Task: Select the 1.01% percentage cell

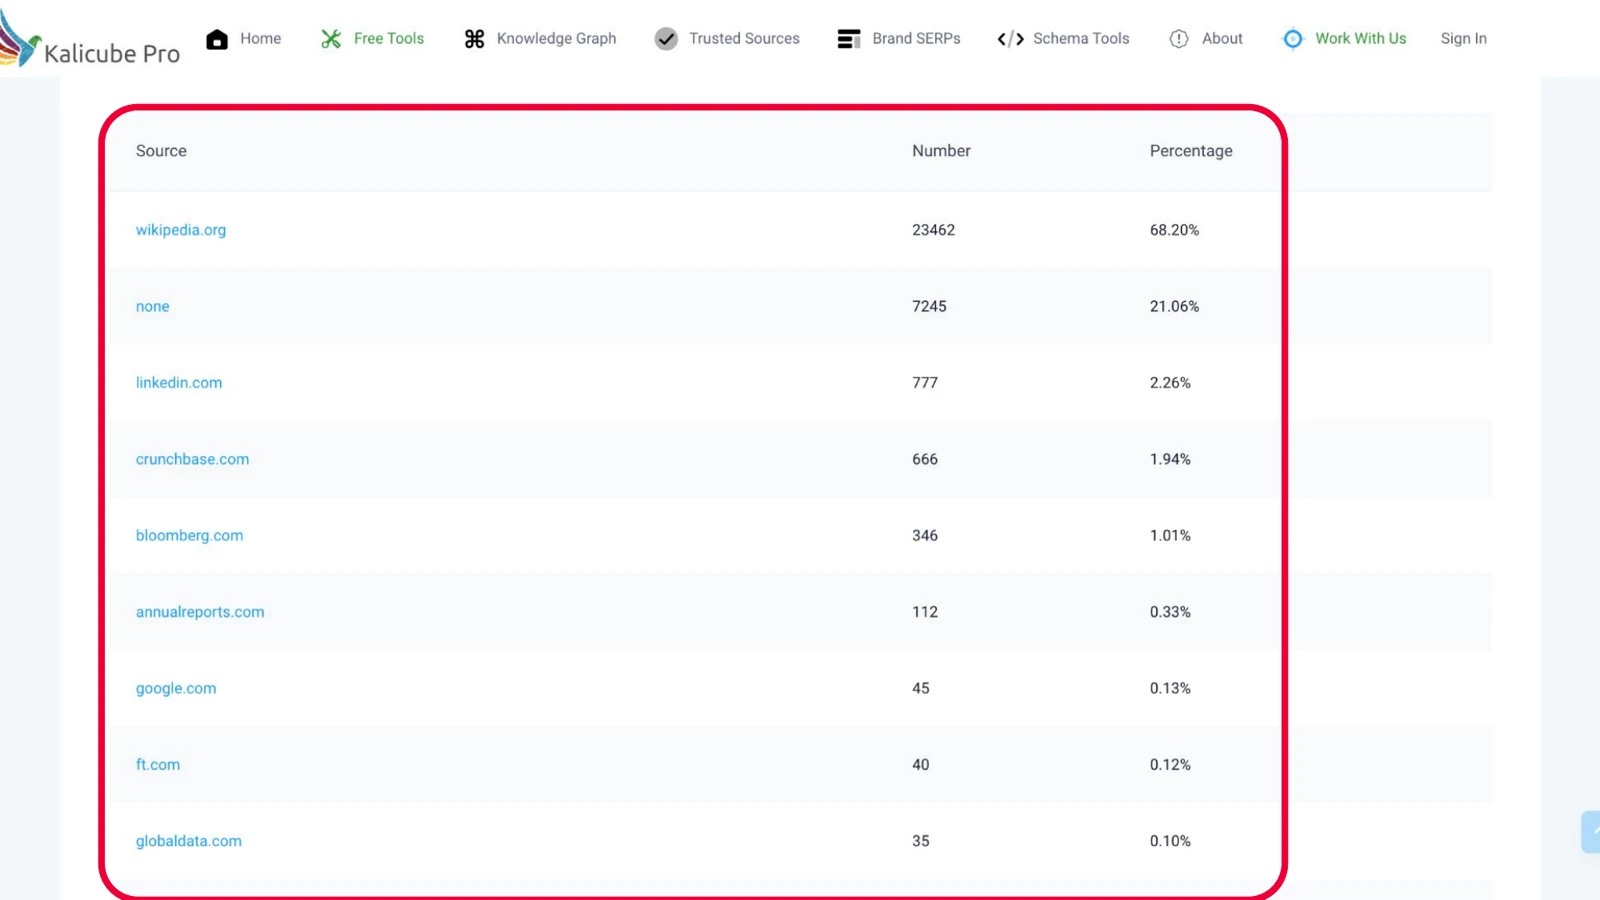Action: [x=1170, y=536]
